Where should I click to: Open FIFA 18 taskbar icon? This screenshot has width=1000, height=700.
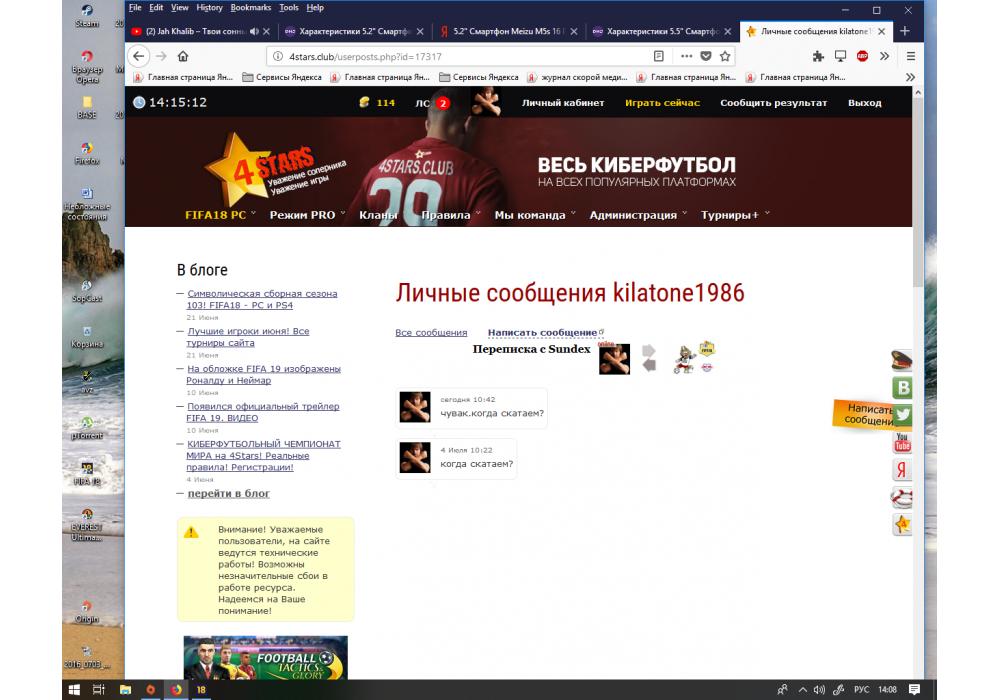[x=202, y=690]
